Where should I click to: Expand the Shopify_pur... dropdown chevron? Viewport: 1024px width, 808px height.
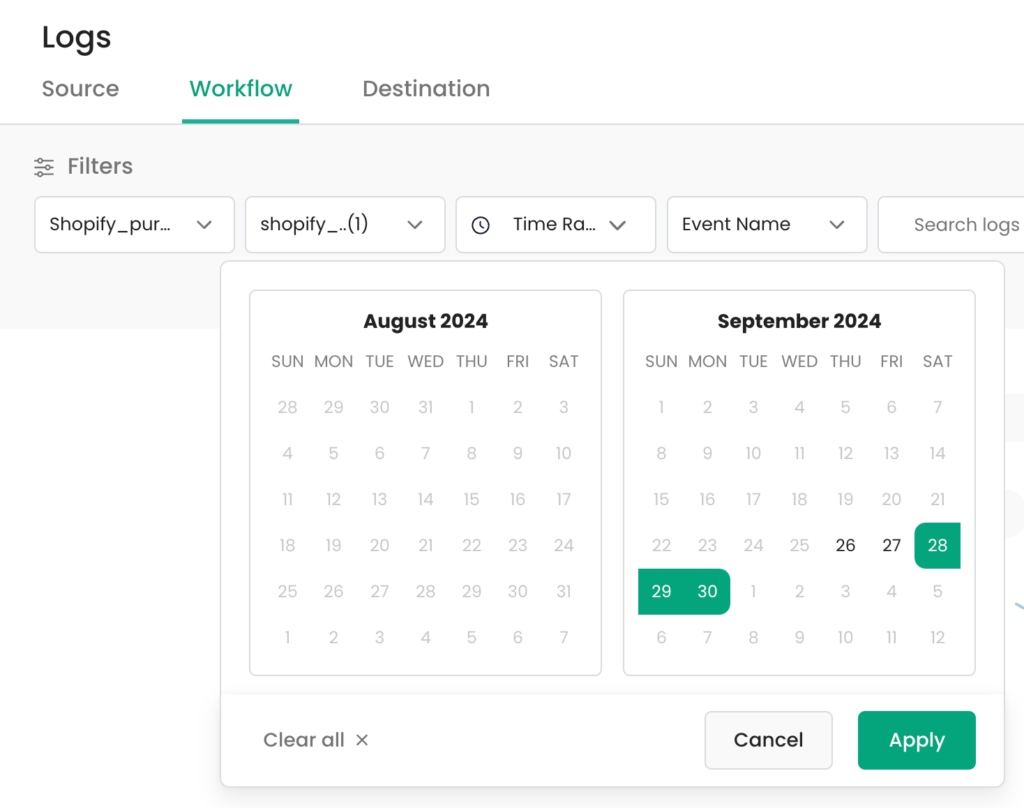[x=204, y=225]
